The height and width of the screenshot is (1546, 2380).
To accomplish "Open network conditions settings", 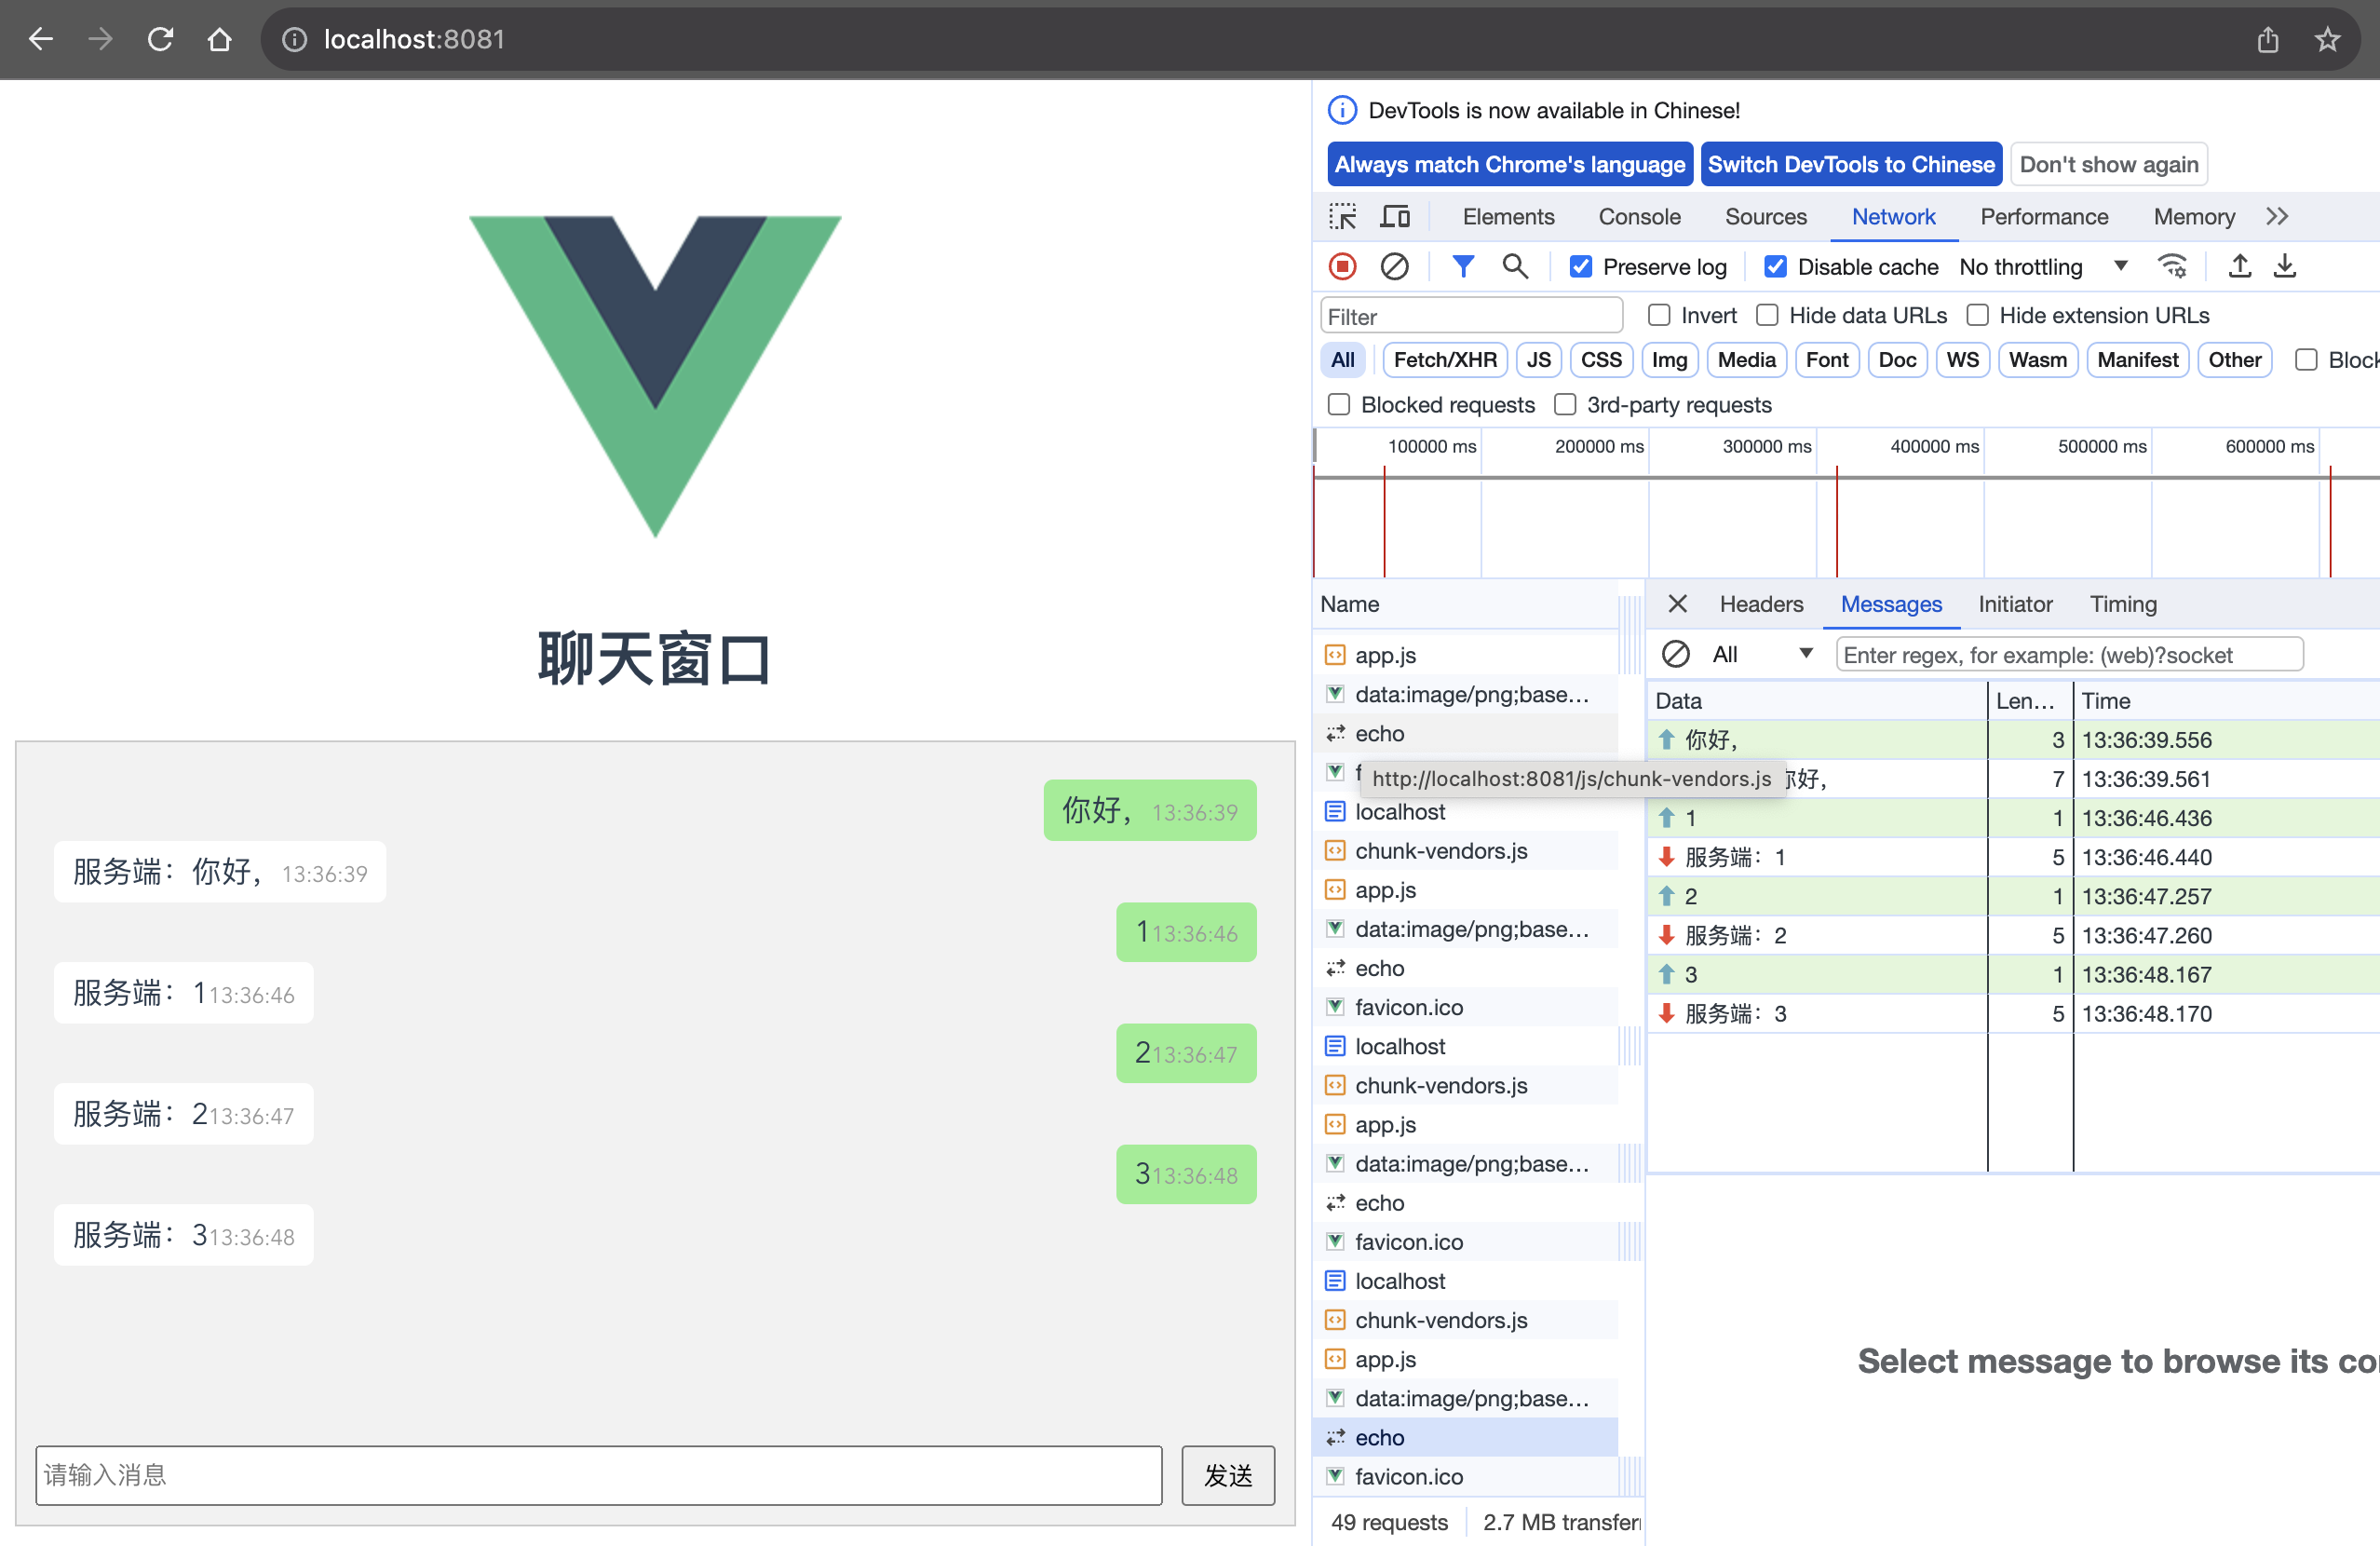I will (2171, 266).
